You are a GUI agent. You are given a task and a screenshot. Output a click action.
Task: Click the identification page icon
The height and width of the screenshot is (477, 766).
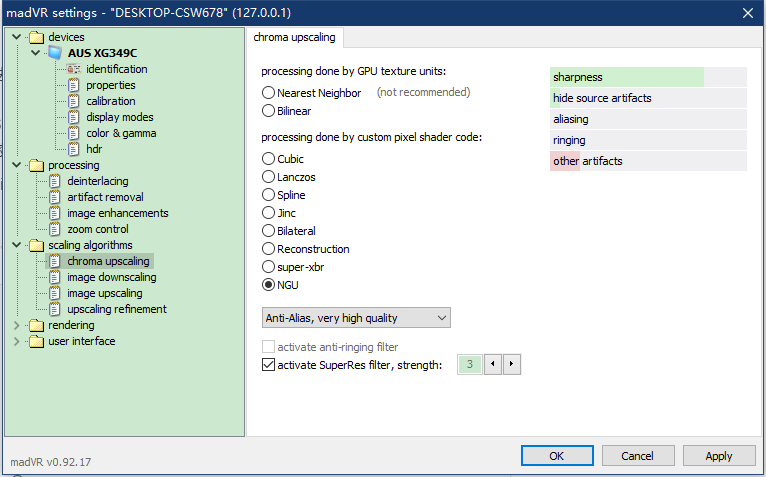73,69
